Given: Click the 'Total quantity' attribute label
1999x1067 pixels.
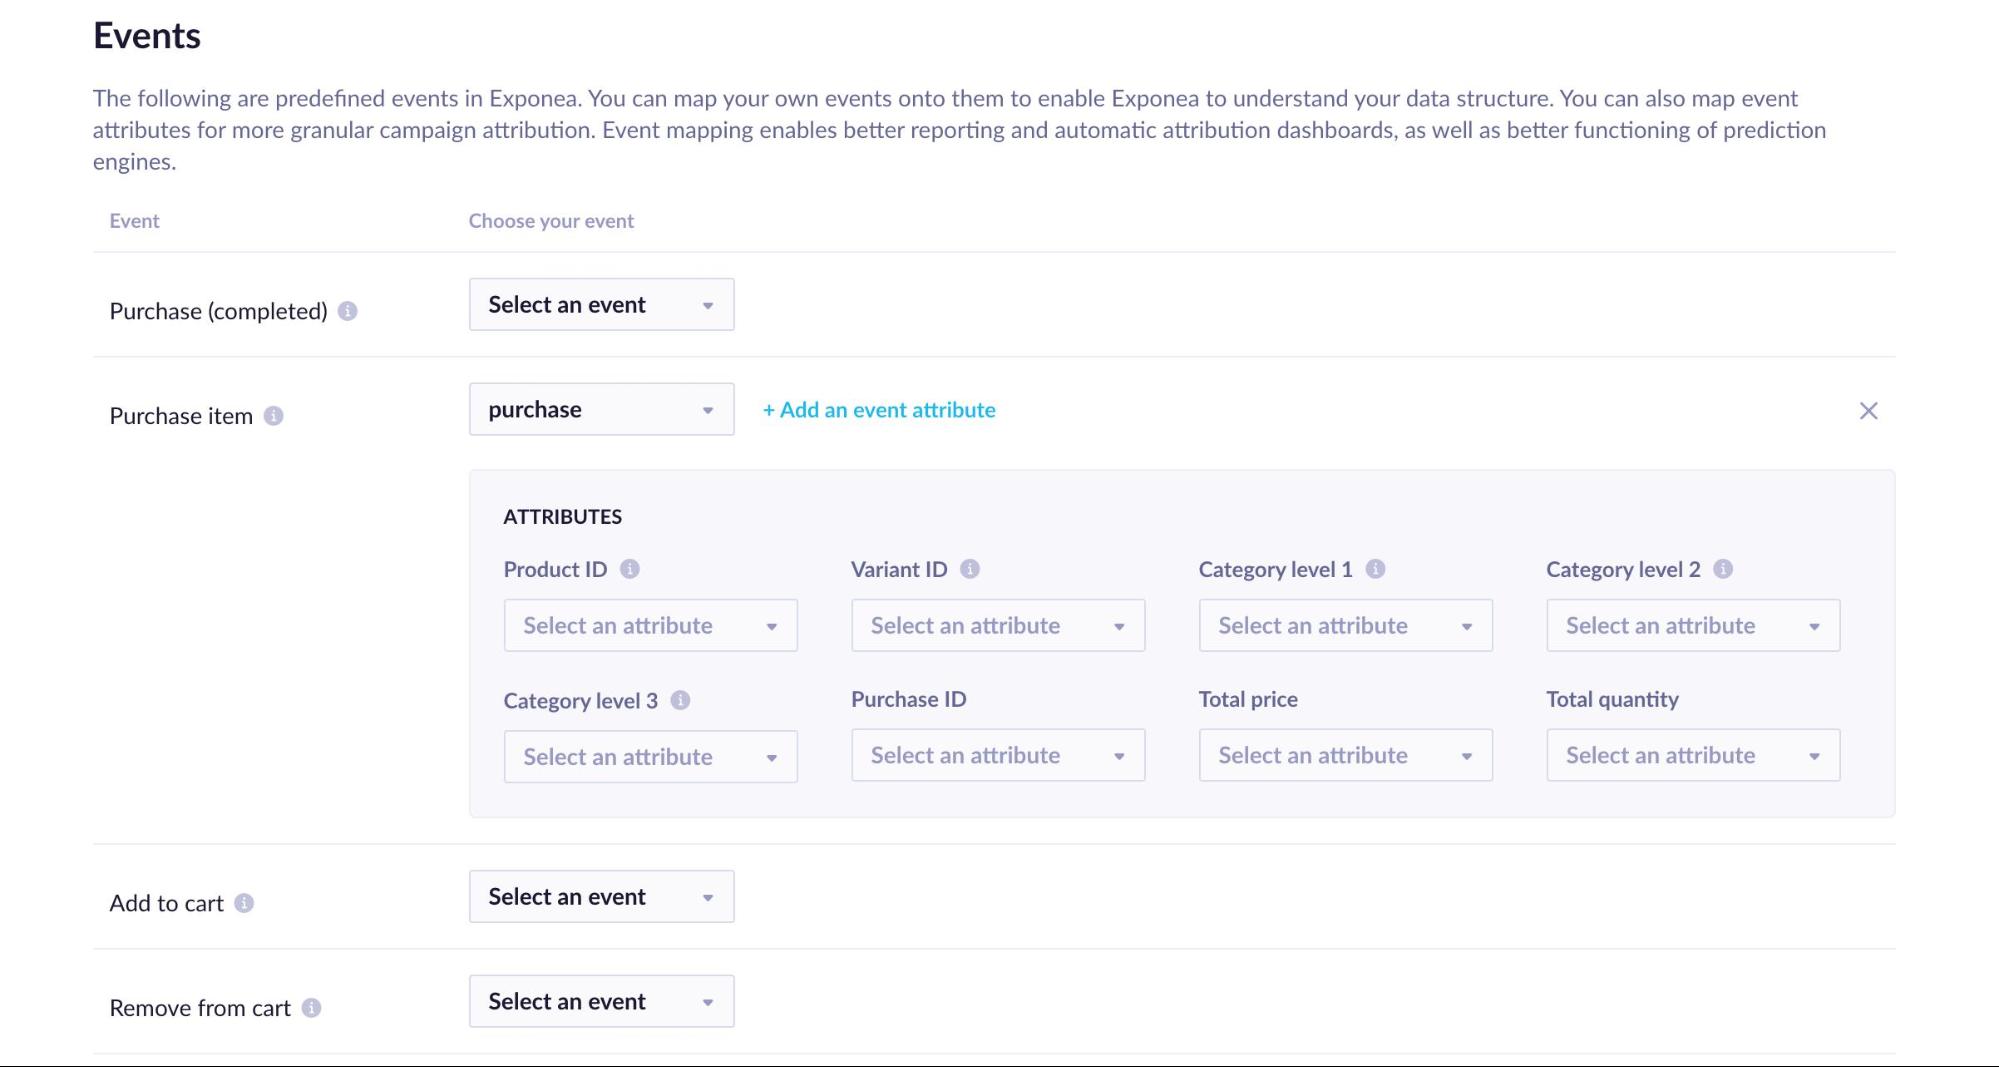Looking at the screenshot, I should (1612, 700).
